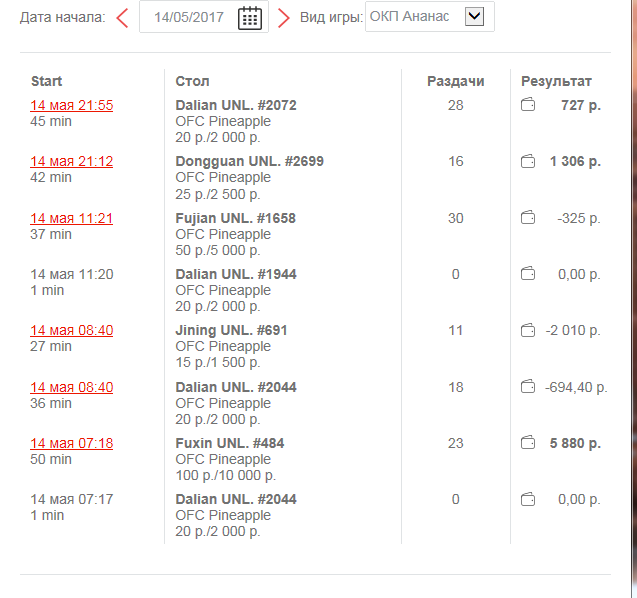Viewport: 637px width, 598px height.
Task: Go to next date with right arrow
Action: click(x=284, y=18)
